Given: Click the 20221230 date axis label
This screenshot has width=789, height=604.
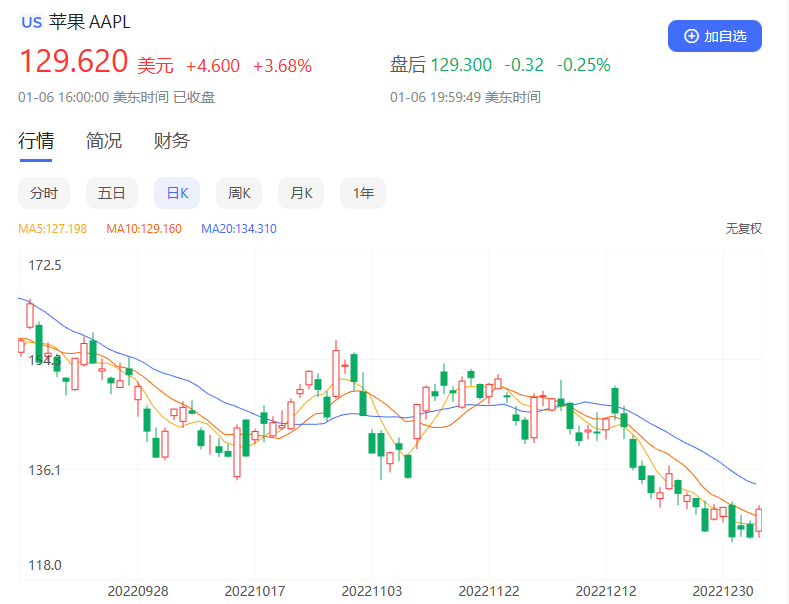Looking at the screenshot, I should (x=723, y=591).
